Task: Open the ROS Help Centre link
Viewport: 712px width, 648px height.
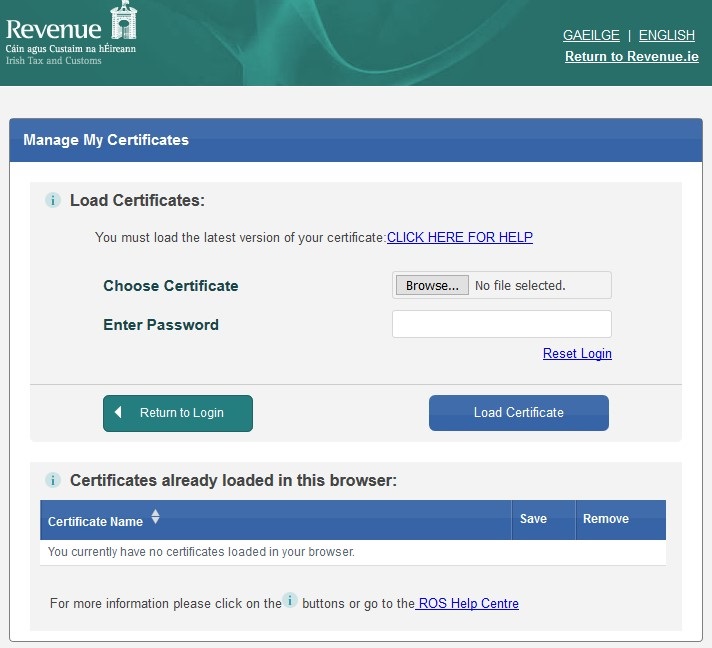Action: click(467, 603)
